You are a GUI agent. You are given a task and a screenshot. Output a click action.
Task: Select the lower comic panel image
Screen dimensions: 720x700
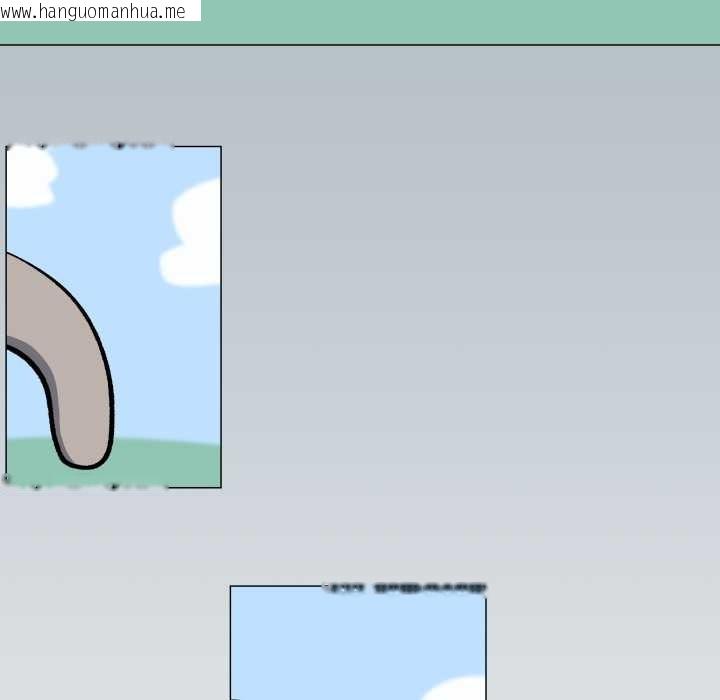point(357,645)
